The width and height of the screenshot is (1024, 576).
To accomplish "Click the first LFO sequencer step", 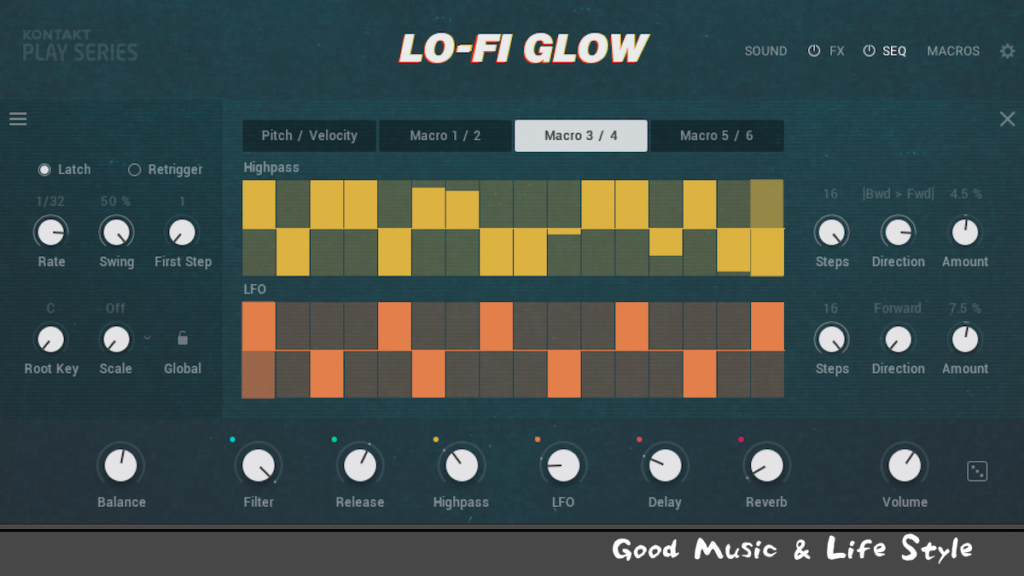I will pyautogui.click(x=259, y=350).
